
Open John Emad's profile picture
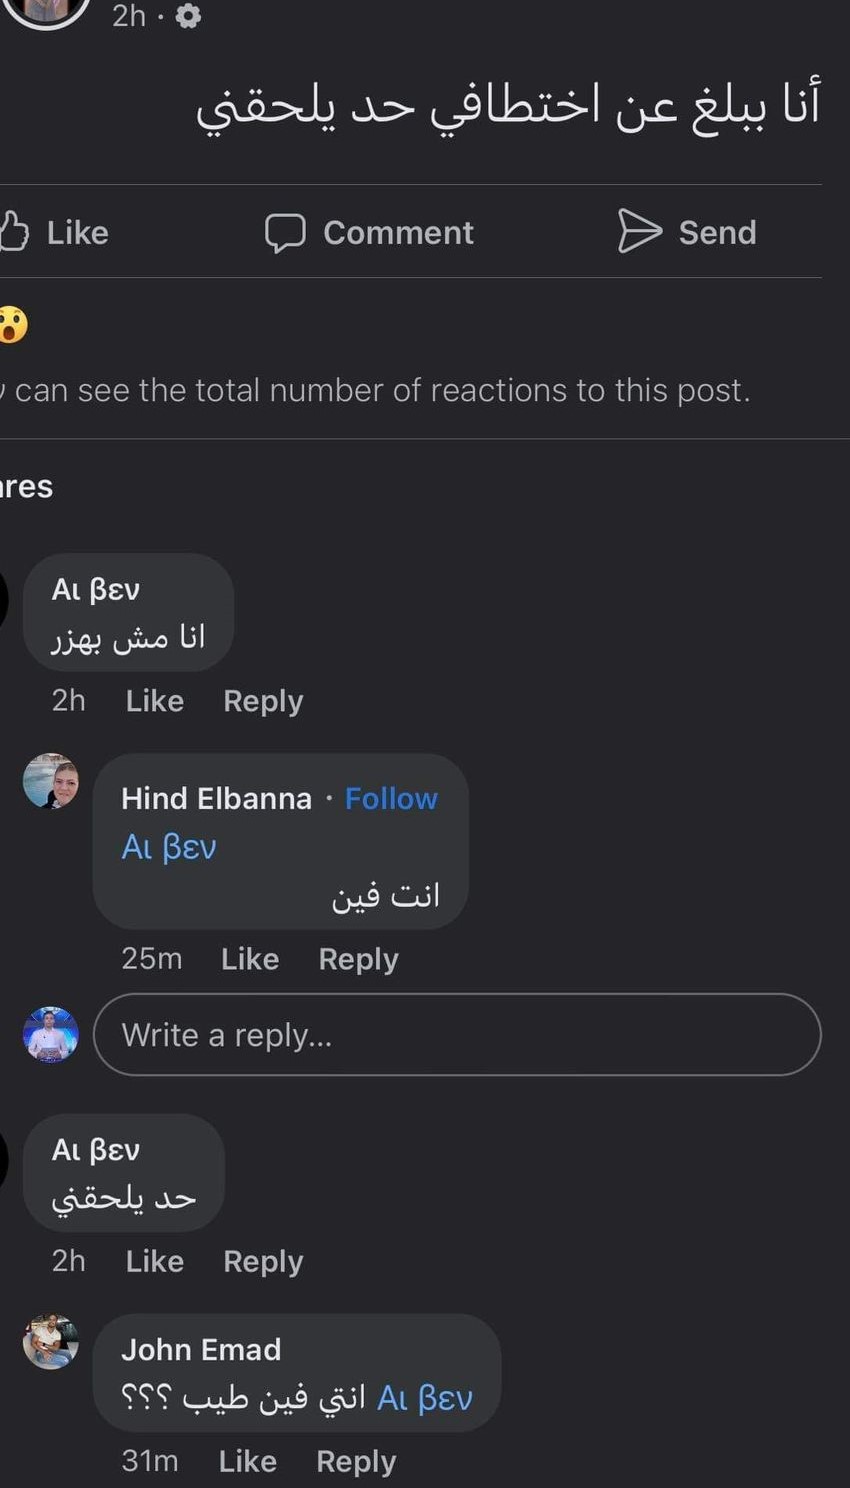click(x=51, y=1341)
